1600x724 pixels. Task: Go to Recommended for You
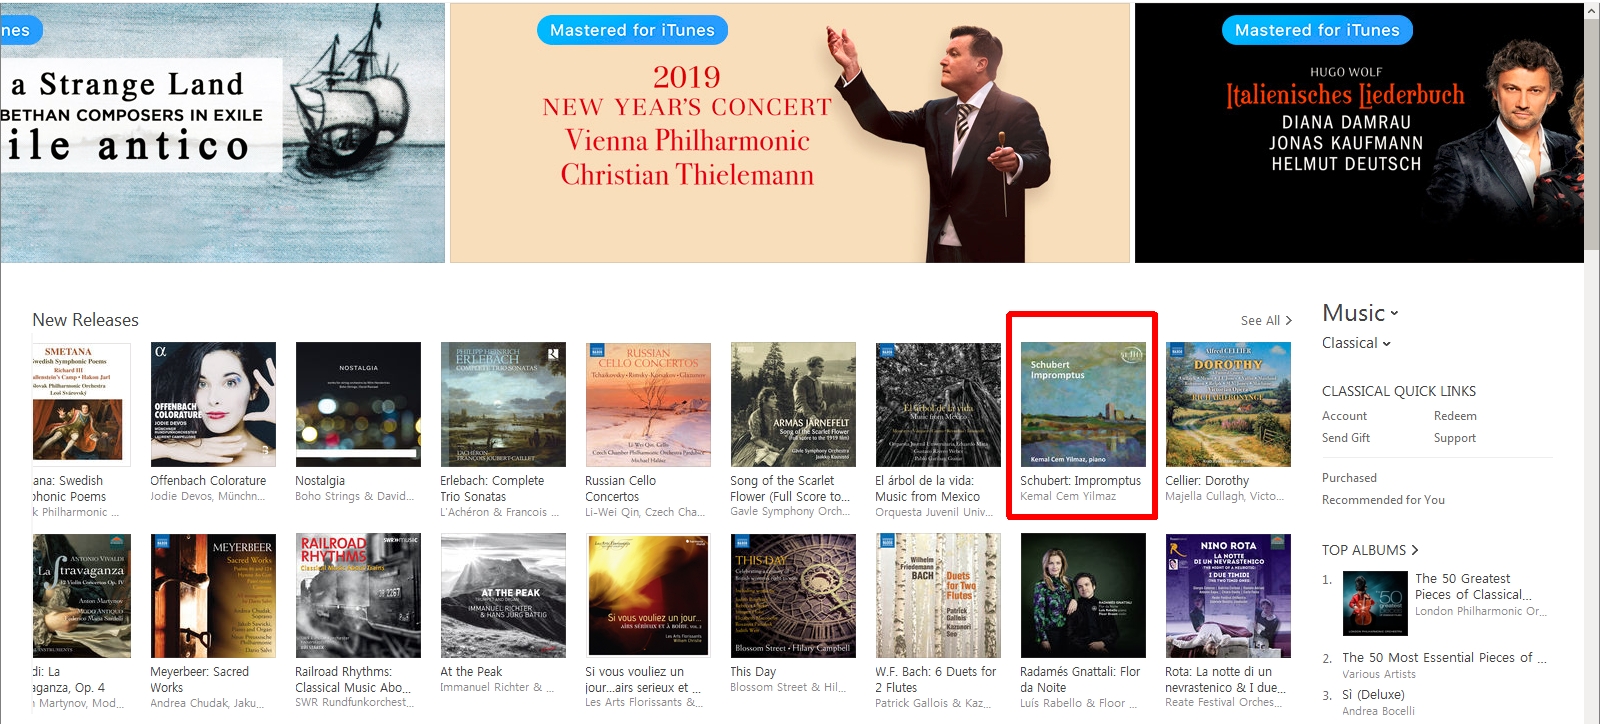[1383, 500]
